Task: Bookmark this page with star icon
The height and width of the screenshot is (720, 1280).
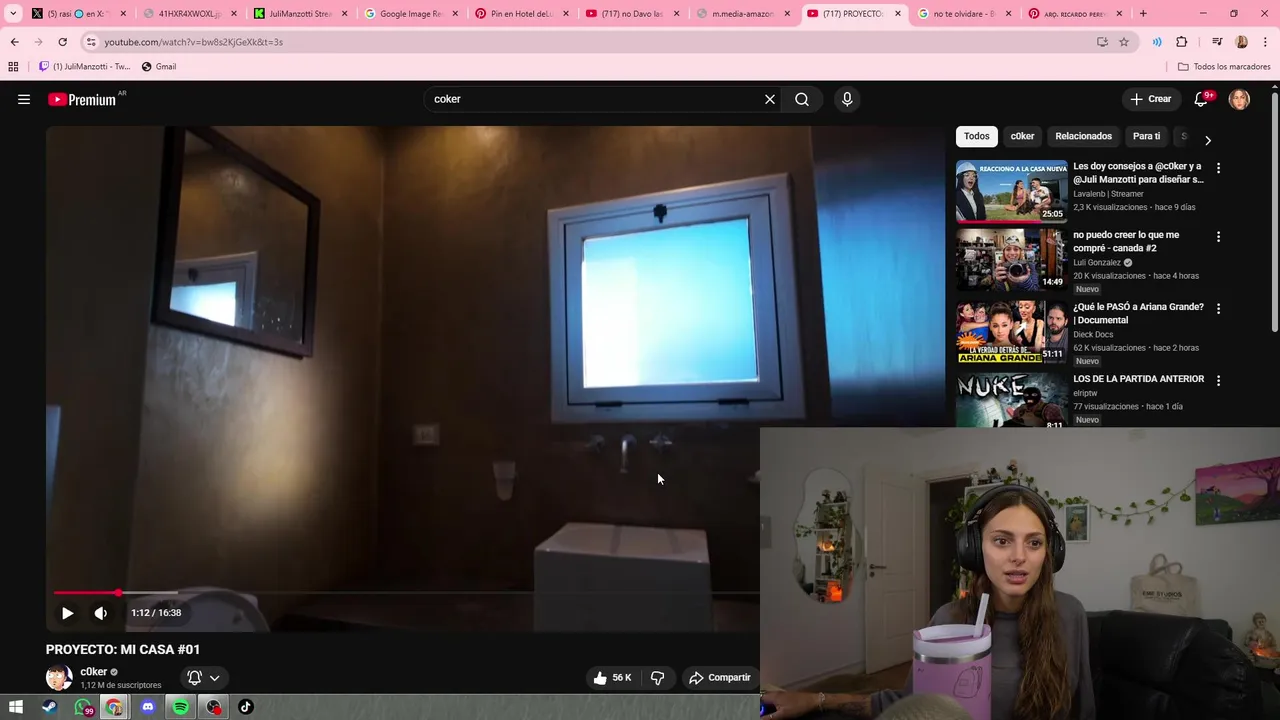Action: 1124,42
